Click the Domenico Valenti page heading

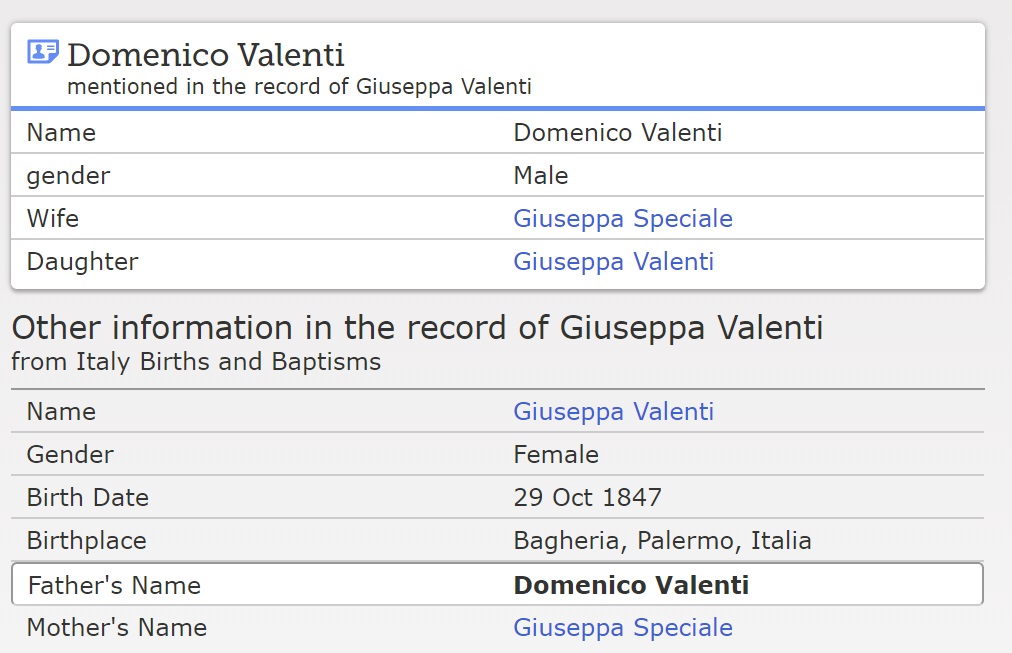(x=205, y=54)
